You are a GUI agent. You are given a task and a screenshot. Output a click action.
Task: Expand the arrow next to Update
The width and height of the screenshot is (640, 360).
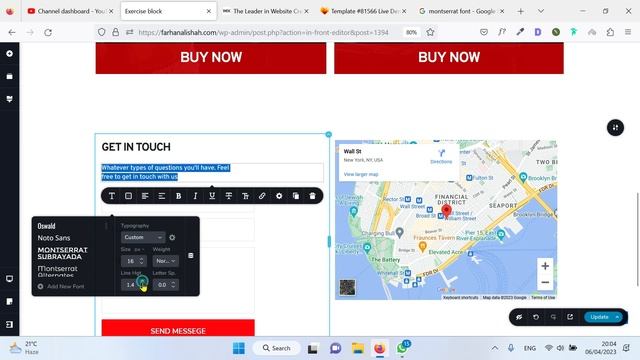618,317
